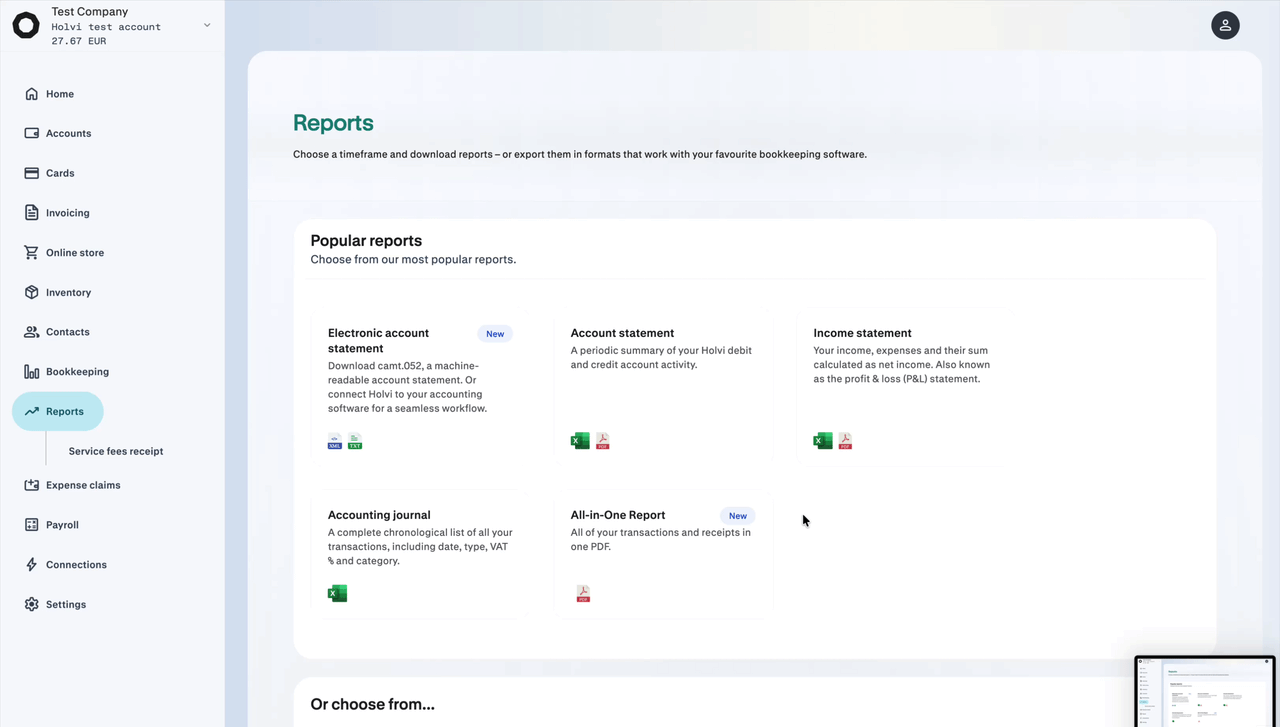The height and width of the screenshot is (727, 1280).
Task: Click the Bookkeeping bar chart icon
Action: (x=31, y=372)
